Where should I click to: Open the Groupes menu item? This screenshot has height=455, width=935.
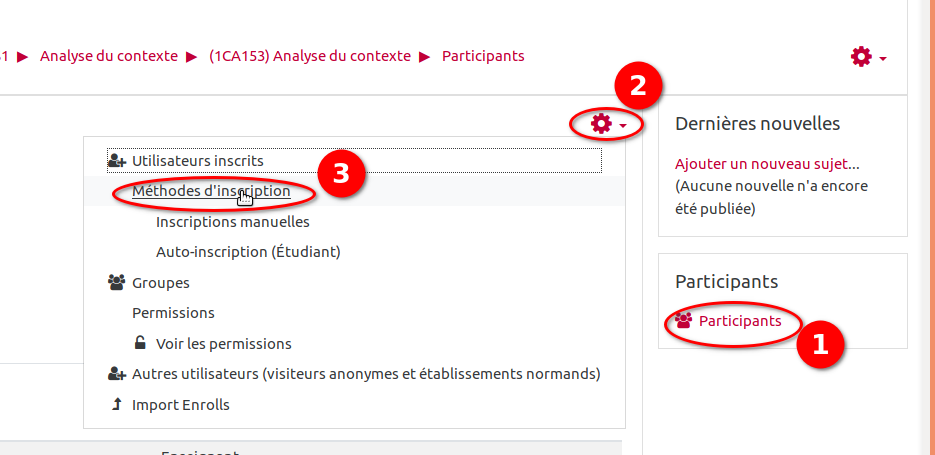161,283
